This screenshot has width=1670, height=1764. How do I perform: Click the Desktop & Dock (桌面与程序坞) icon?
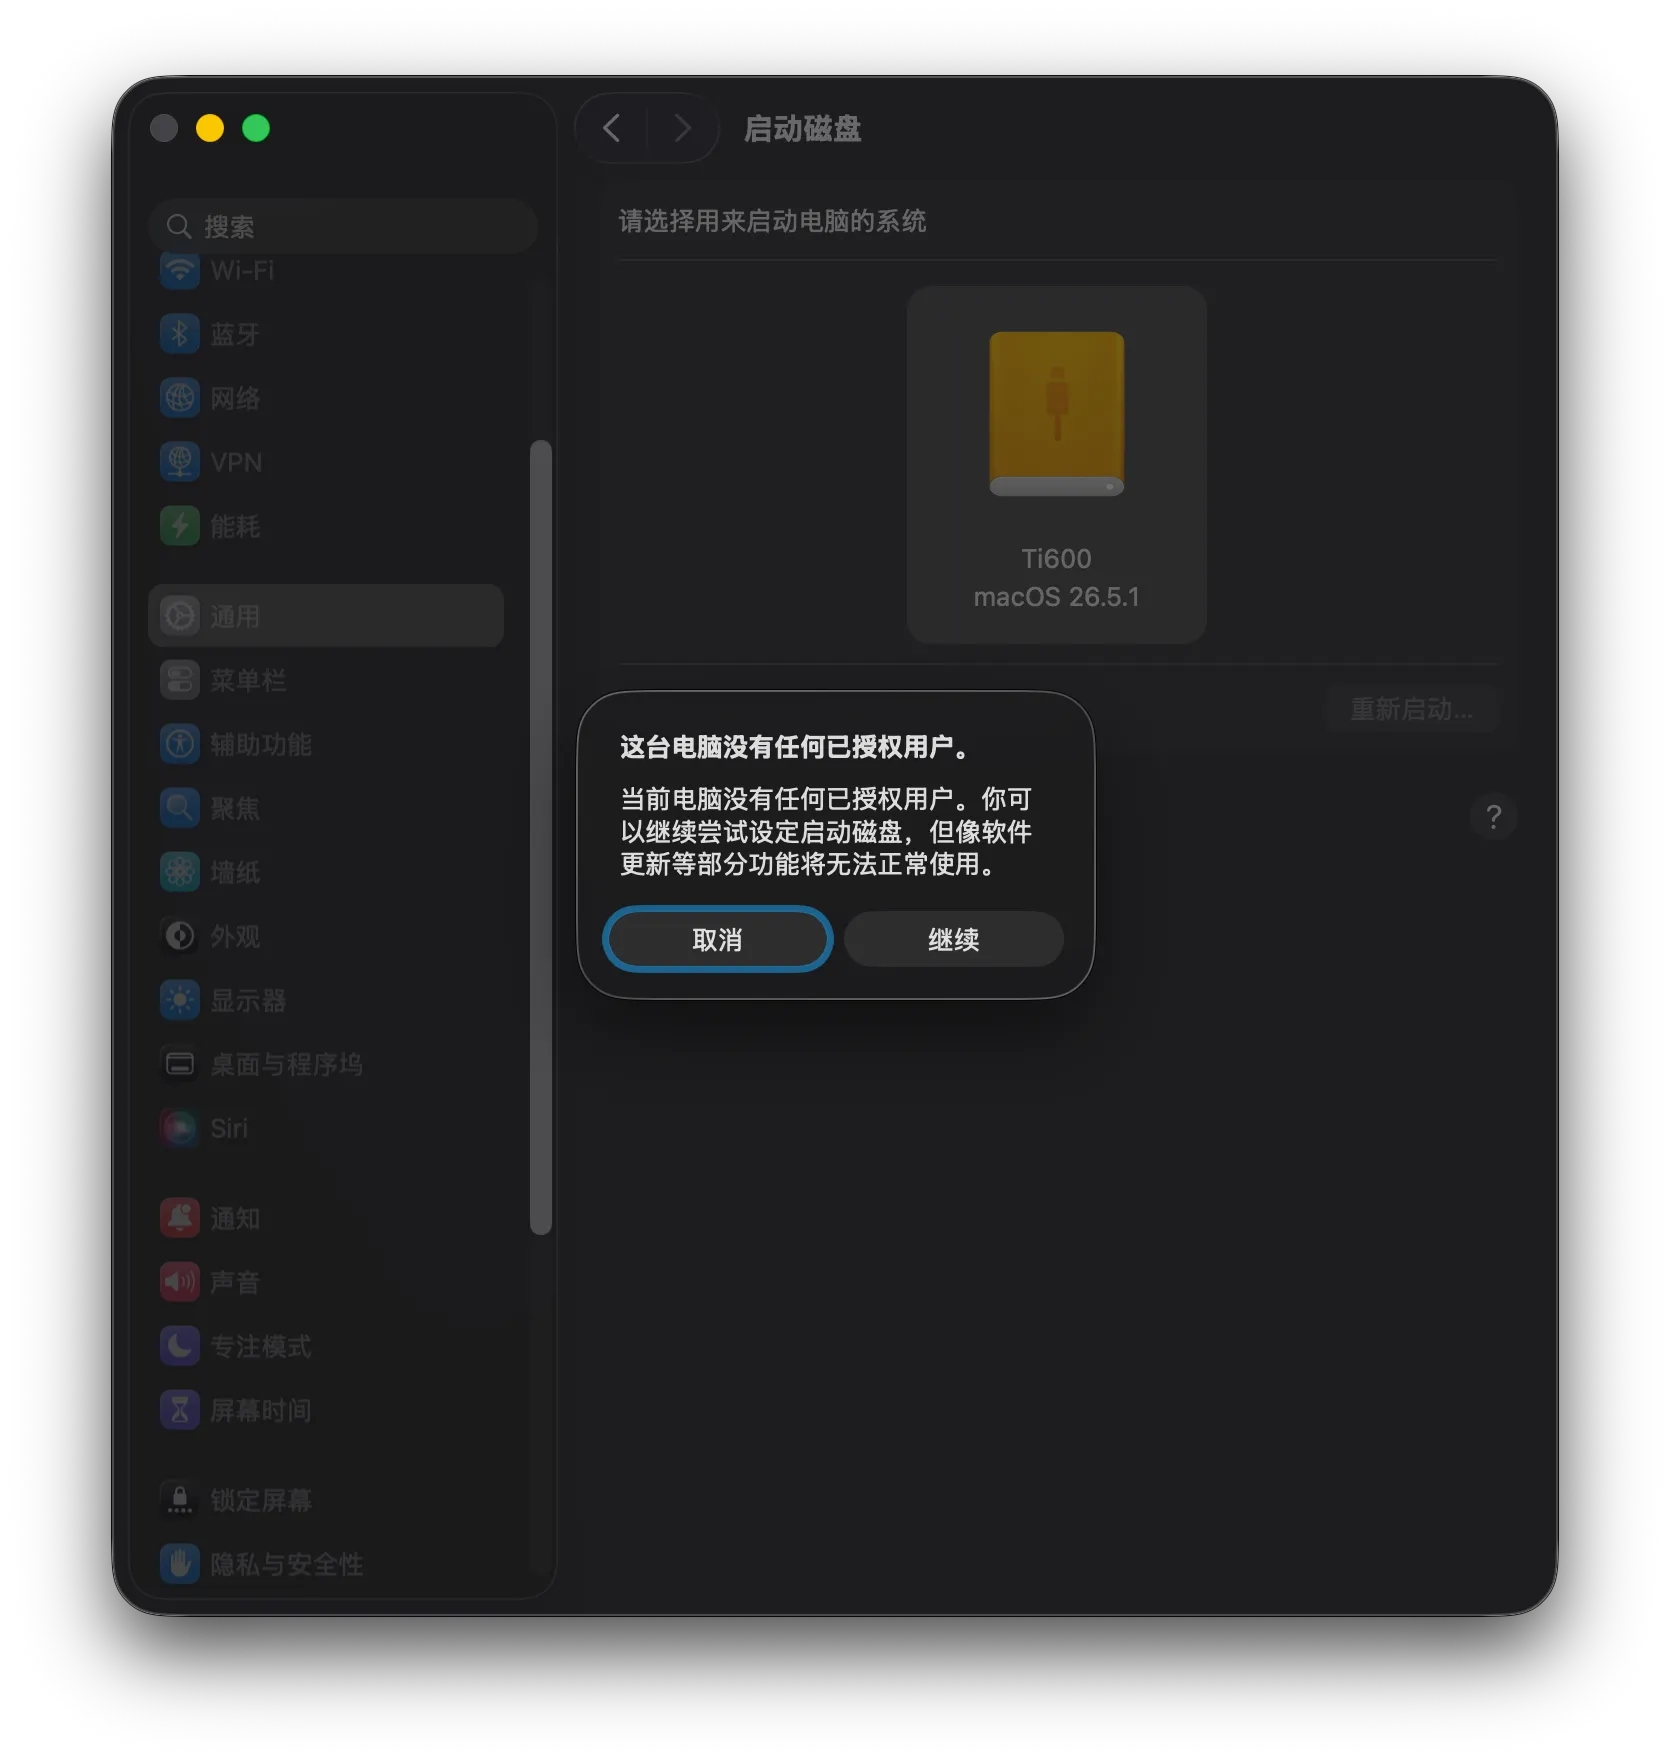180,1064
